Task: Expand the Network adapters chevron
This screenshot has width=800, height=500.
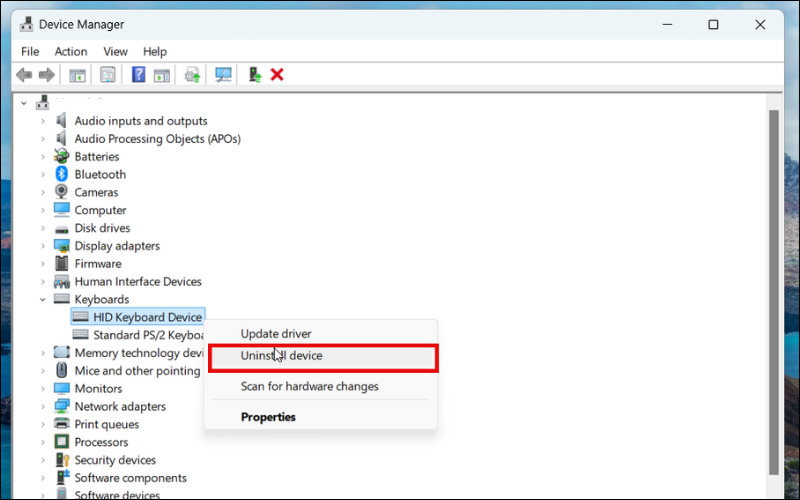Action: coord(43,407)
